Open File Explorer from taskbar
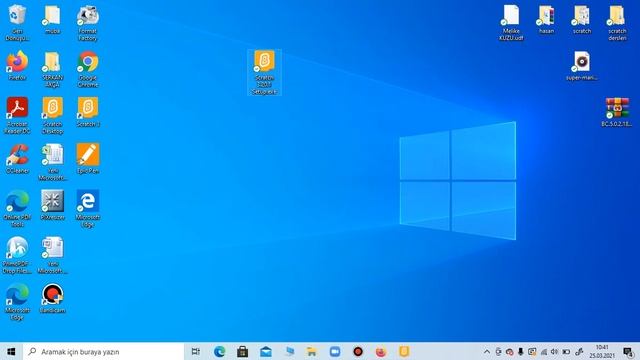This screenshot has height=360, width=640. coord(312,351)
